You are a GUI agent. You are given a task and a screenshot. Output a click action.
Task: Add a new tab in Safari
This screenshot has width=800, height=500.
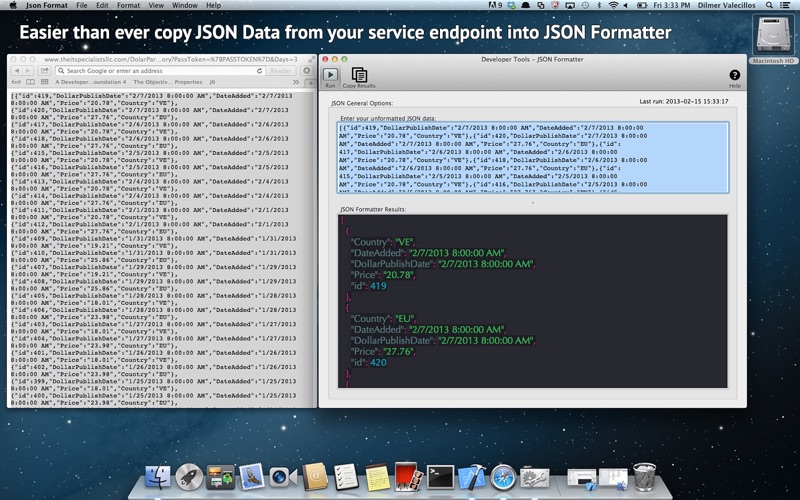[x=309, y=83]
